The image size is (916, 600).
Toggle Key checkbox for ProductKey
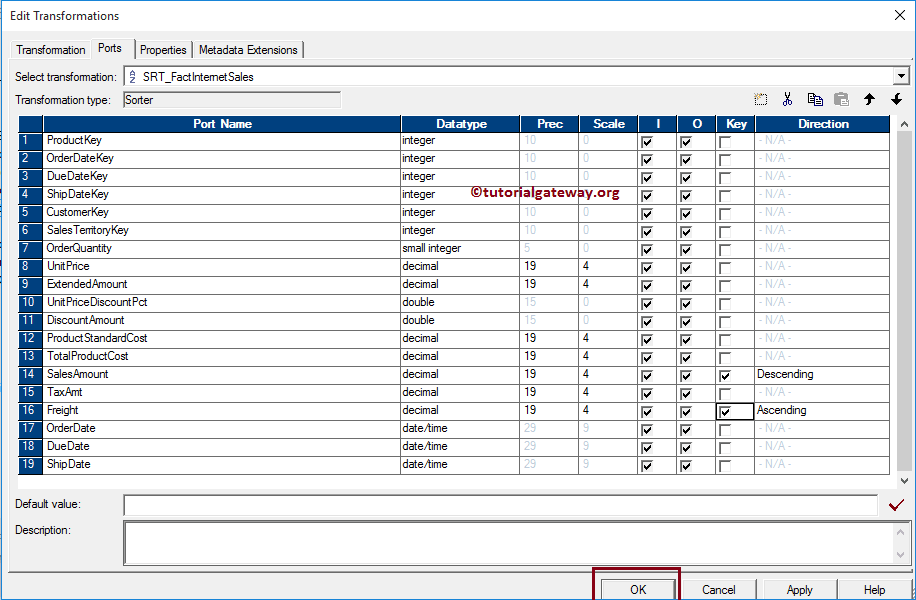coord(725,142)
